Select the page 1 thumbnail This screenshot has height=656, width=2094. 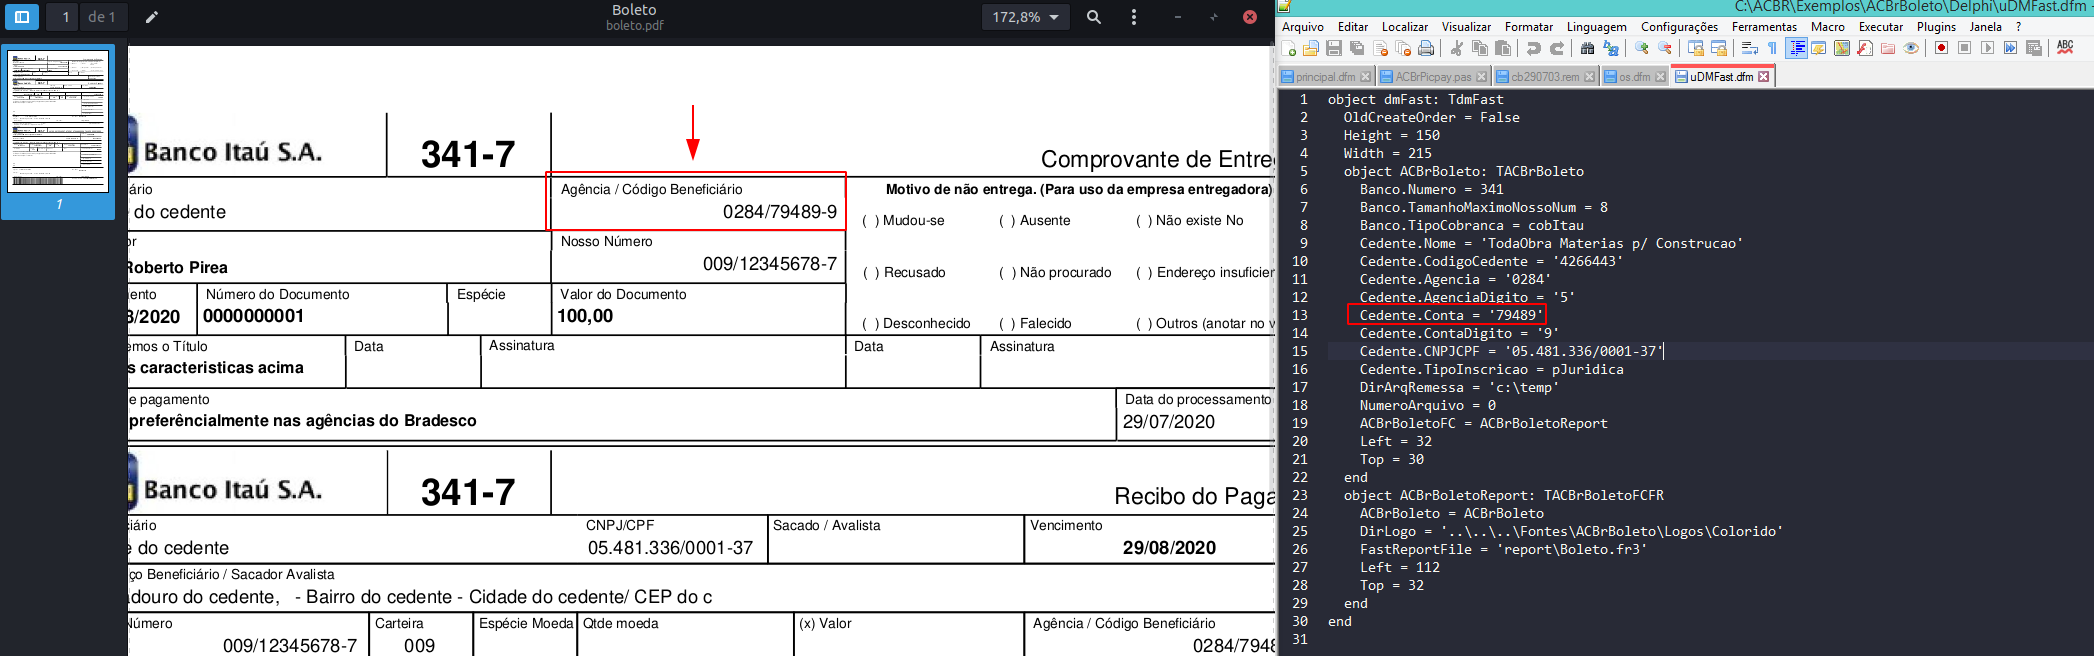tap(58, 121)
